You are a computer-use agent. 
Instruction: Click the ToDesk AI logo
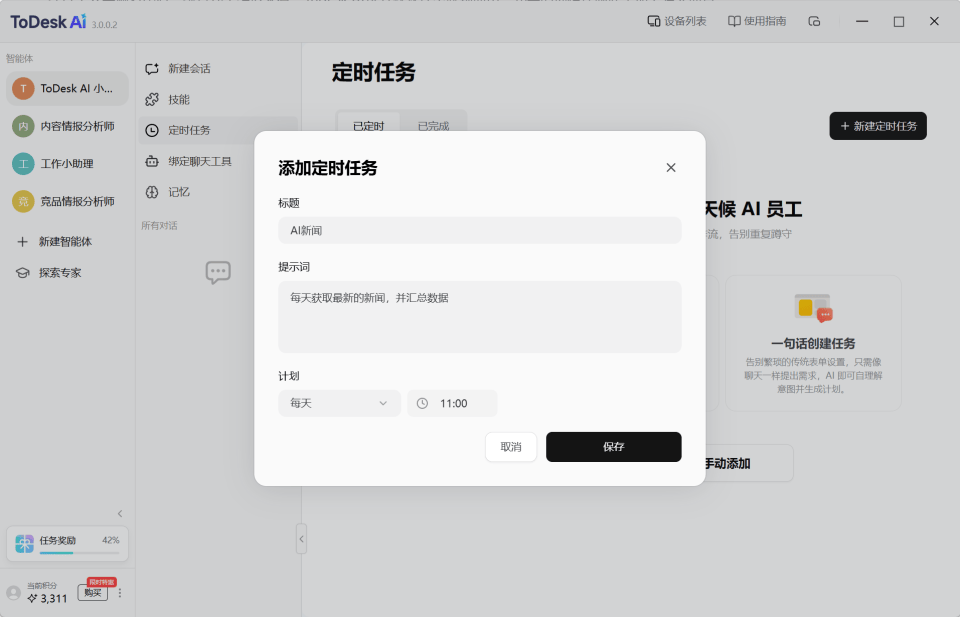[48, 22]
